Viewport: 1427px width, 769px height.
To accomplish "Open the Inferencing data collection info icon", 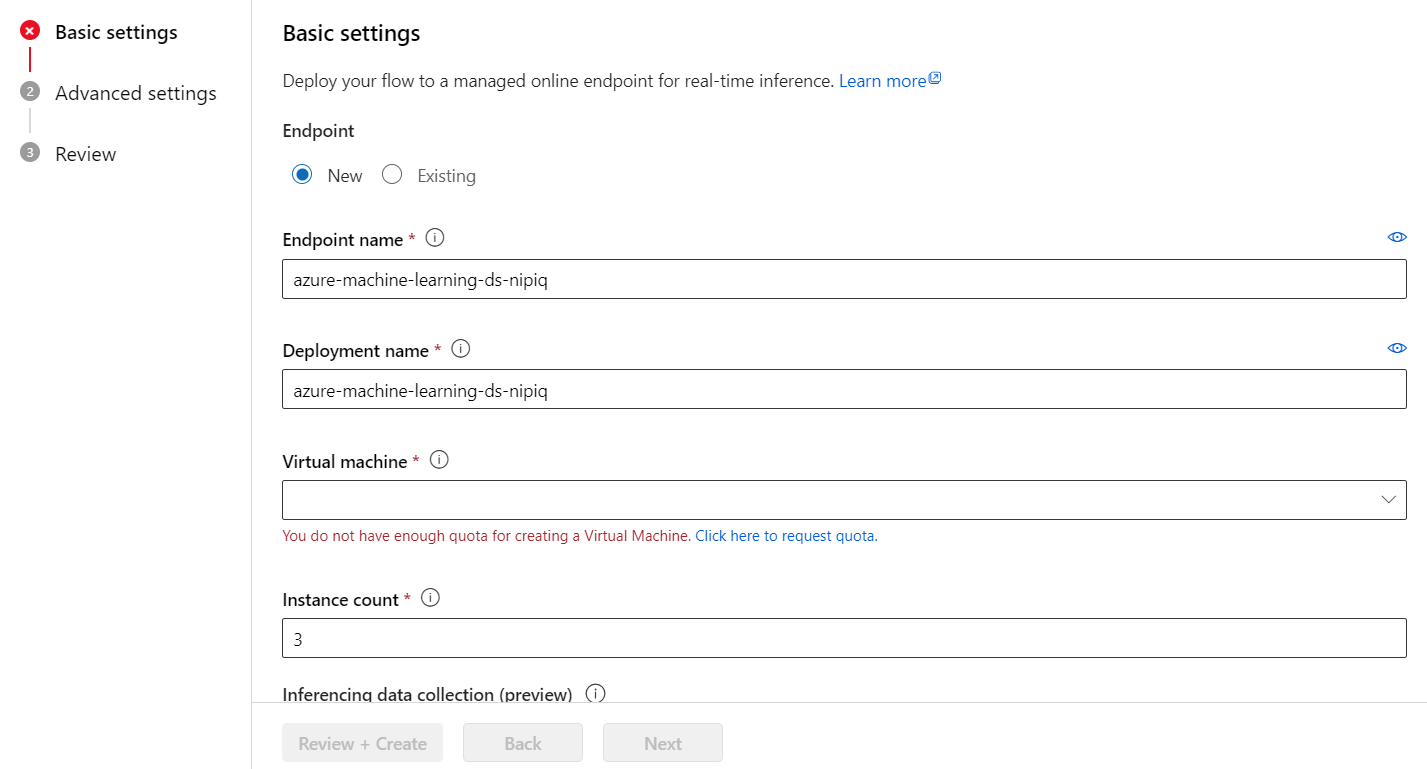I will click(x=595, y=691).
